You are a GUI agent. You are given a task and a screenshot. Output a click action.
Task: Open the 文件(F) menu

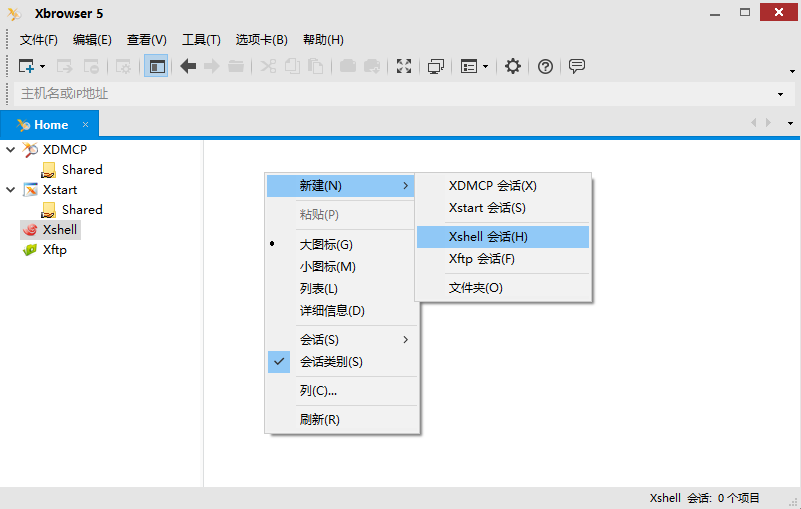pos(38,40)
